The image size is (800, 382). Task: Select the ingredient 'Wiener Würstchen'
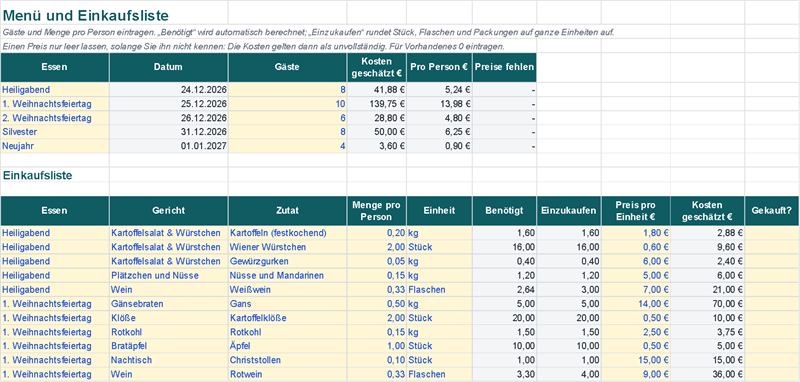(287, 247)
